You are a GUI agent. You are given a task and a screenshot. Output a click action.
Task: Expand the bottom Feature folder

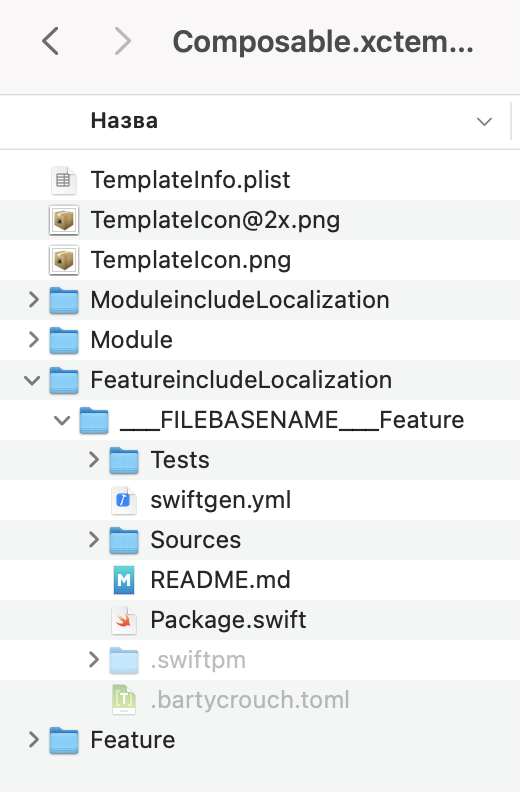[34, 739]
